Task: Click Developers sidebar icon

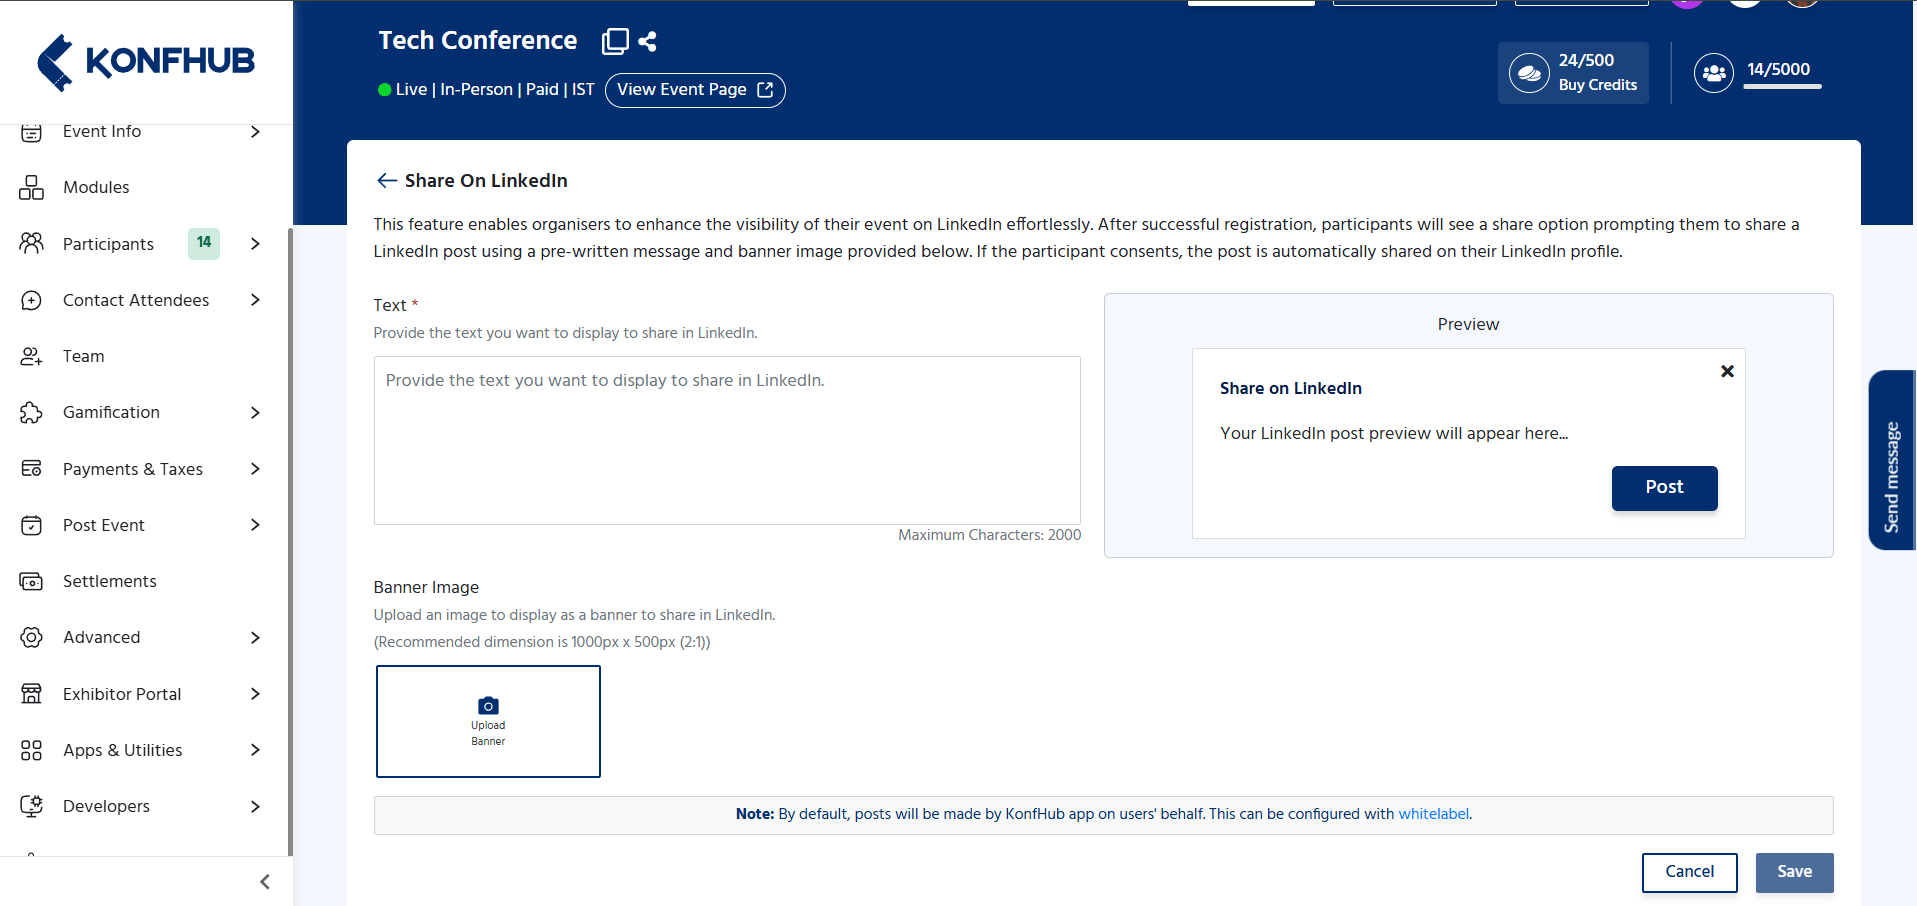Action: click(32, 806)
